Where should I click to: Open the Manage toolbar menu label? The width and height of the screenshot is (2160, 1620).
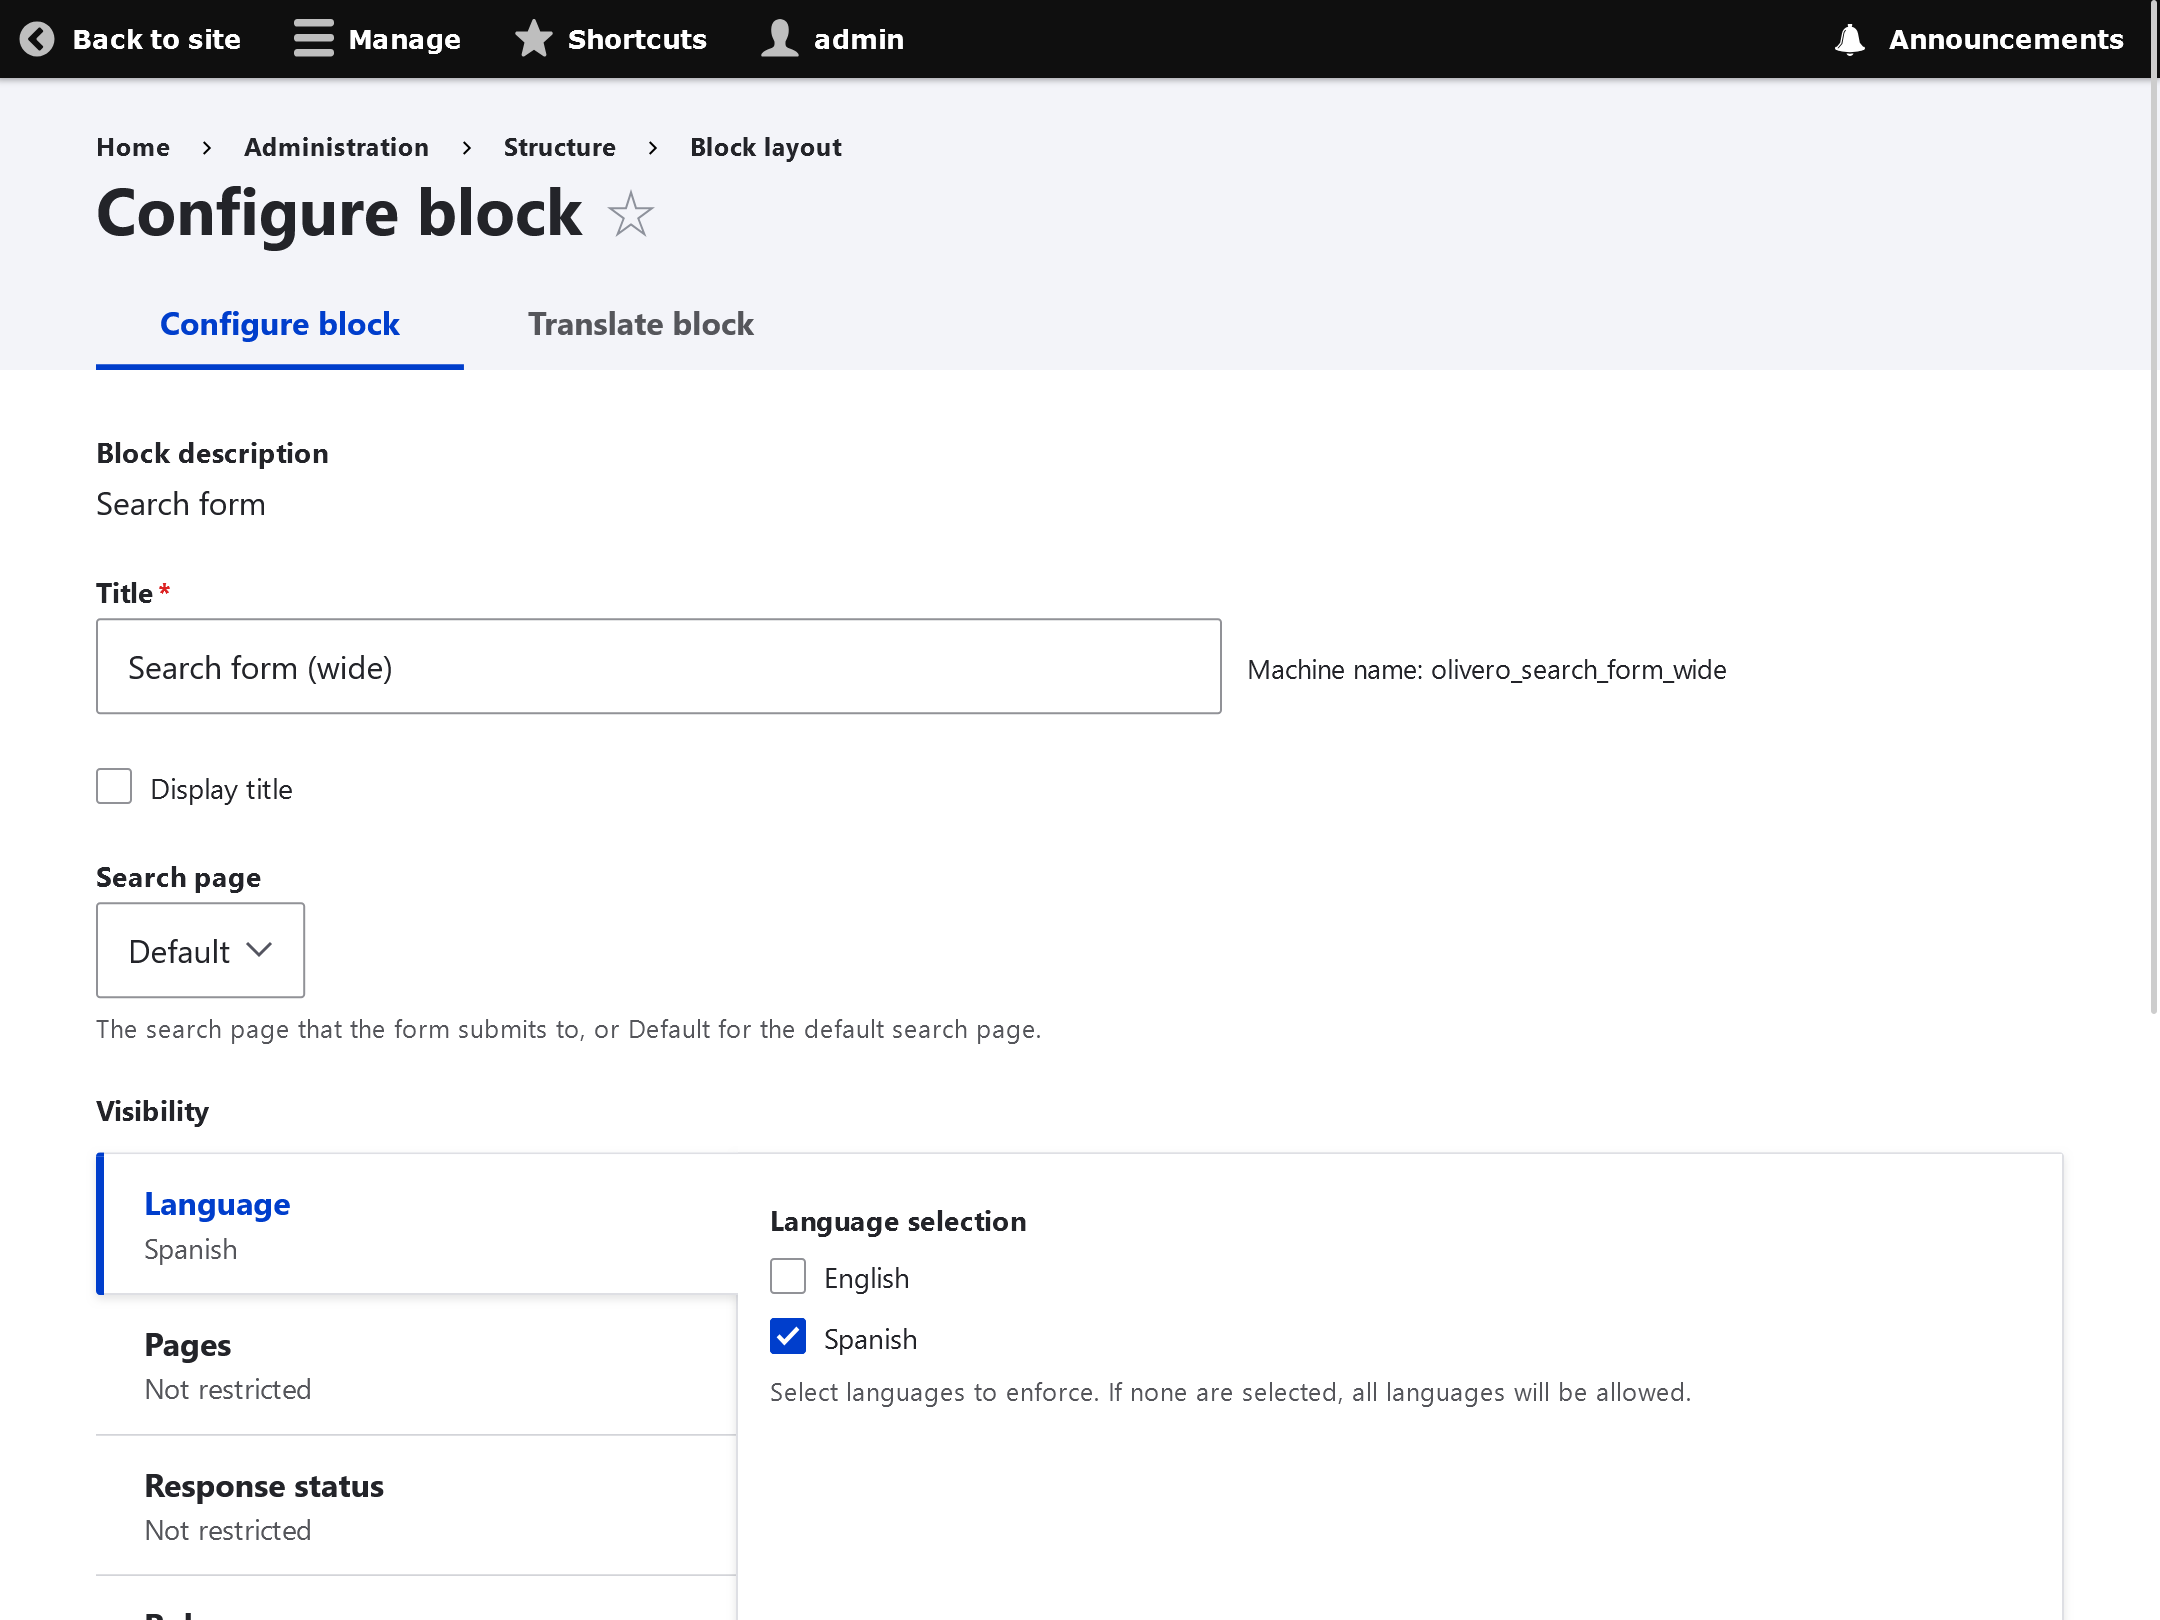tap(405, 39)
